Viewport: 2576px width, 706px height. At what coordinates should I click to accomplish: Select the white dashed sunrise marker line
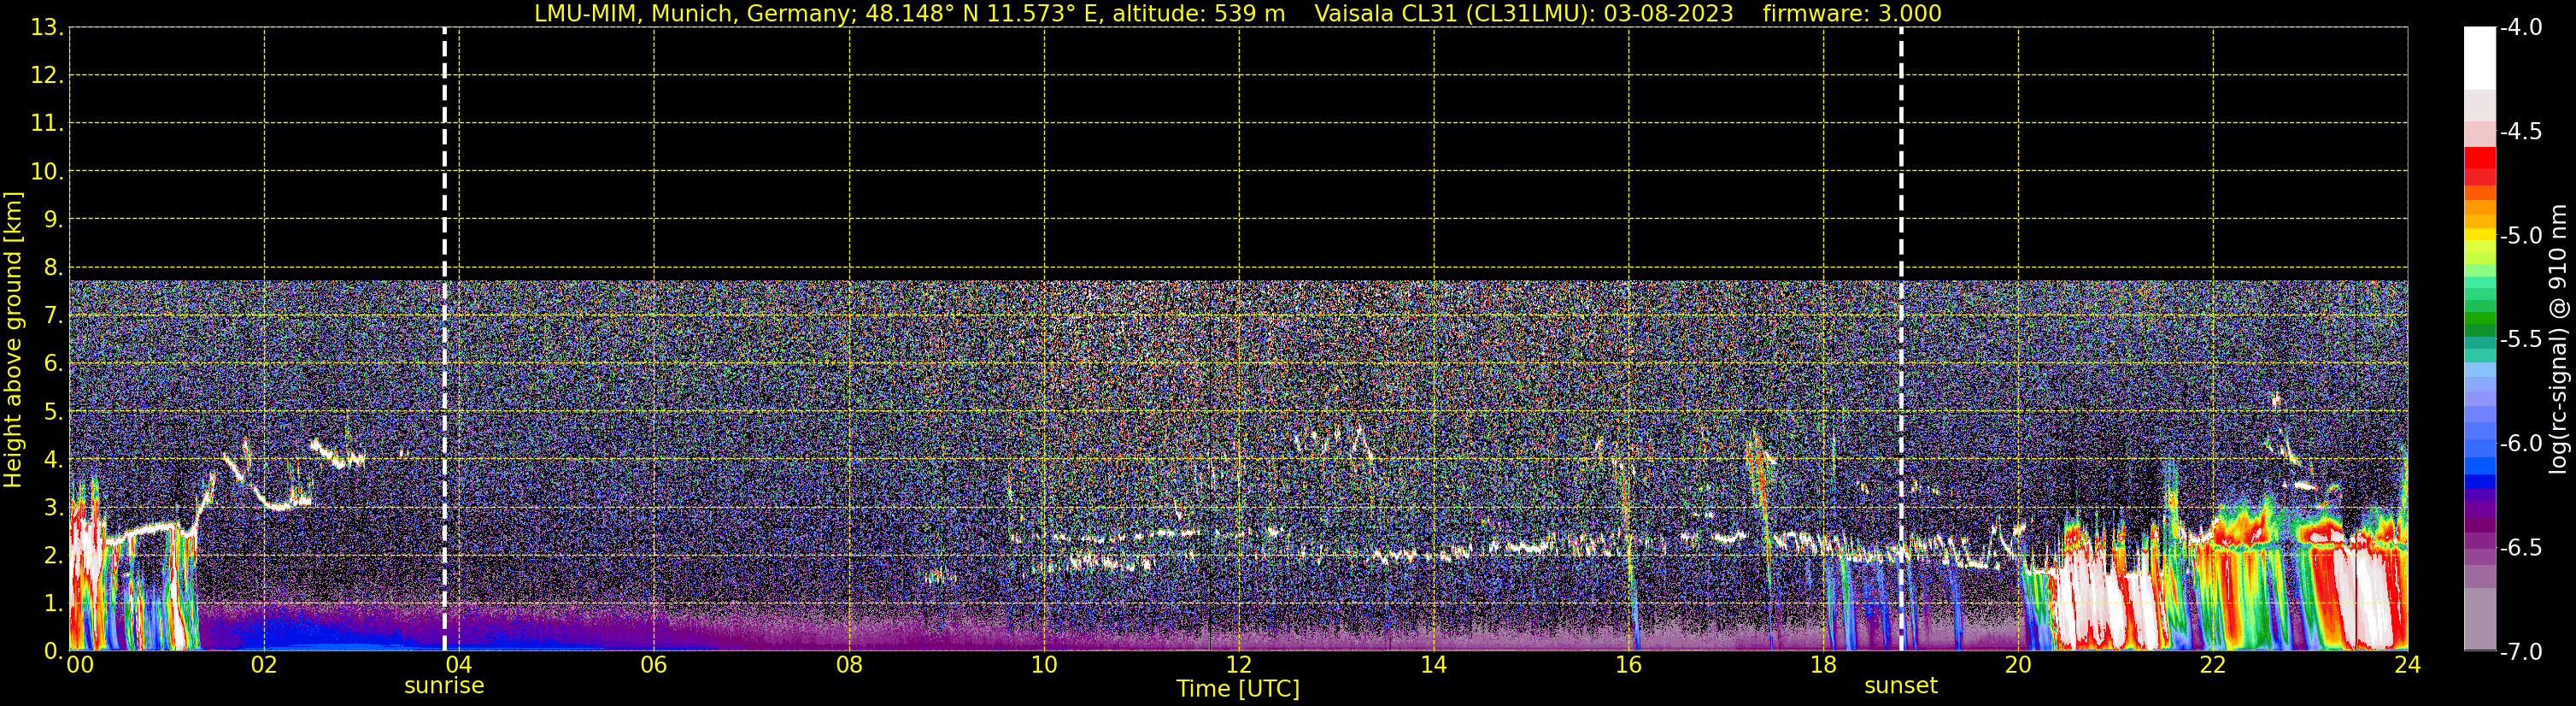click(x=445, y=339)
